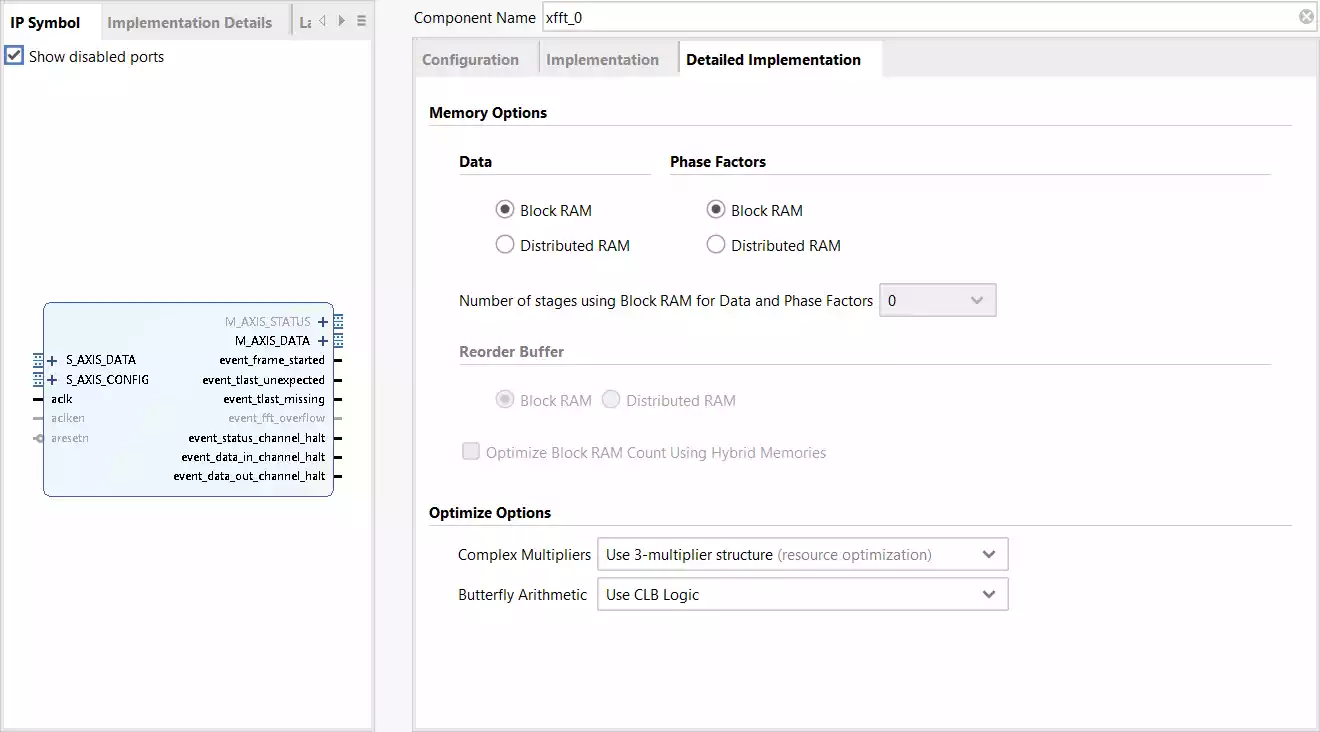
Task: Open the Complex Multipliers dropdown
Action: [802, 554]
